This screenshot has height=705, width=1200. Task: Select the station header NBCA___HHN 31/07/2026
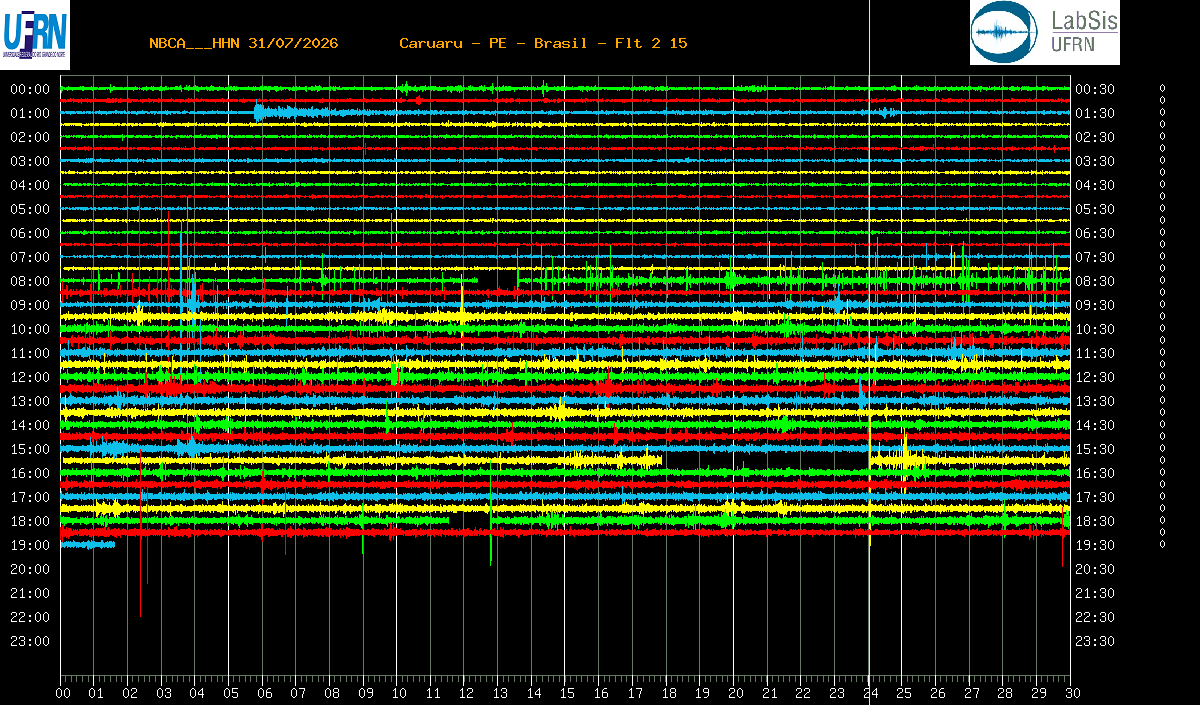243,43
